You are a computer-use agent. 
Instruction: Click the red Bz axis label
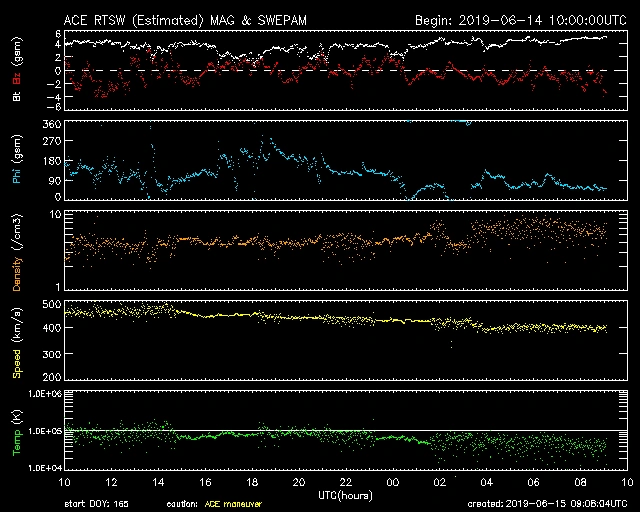16,78
